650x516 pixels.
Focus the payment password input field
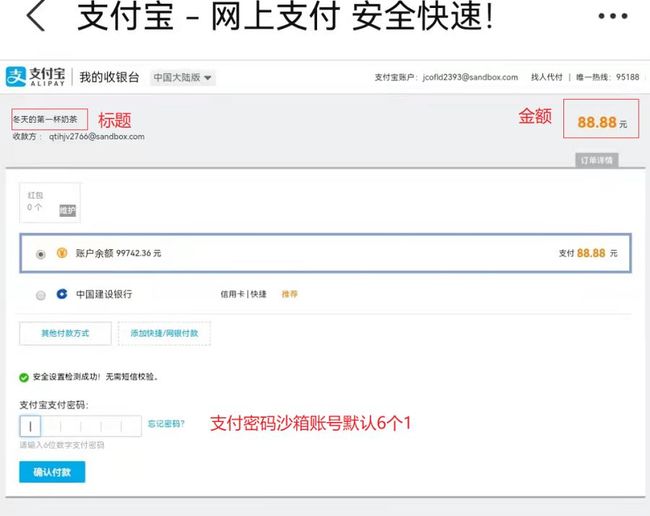pyautogui.click(x=80, y=426)
